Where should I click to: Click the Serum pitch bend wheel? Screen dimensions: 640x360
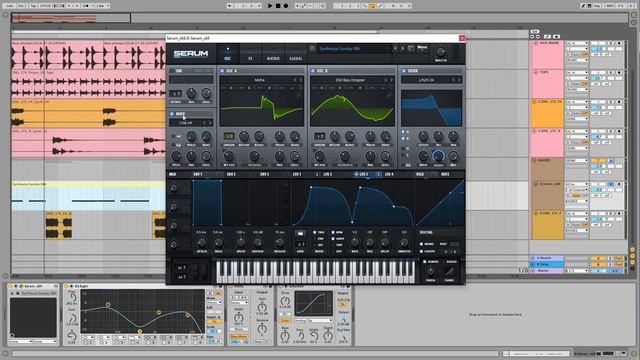pos(195,272)
